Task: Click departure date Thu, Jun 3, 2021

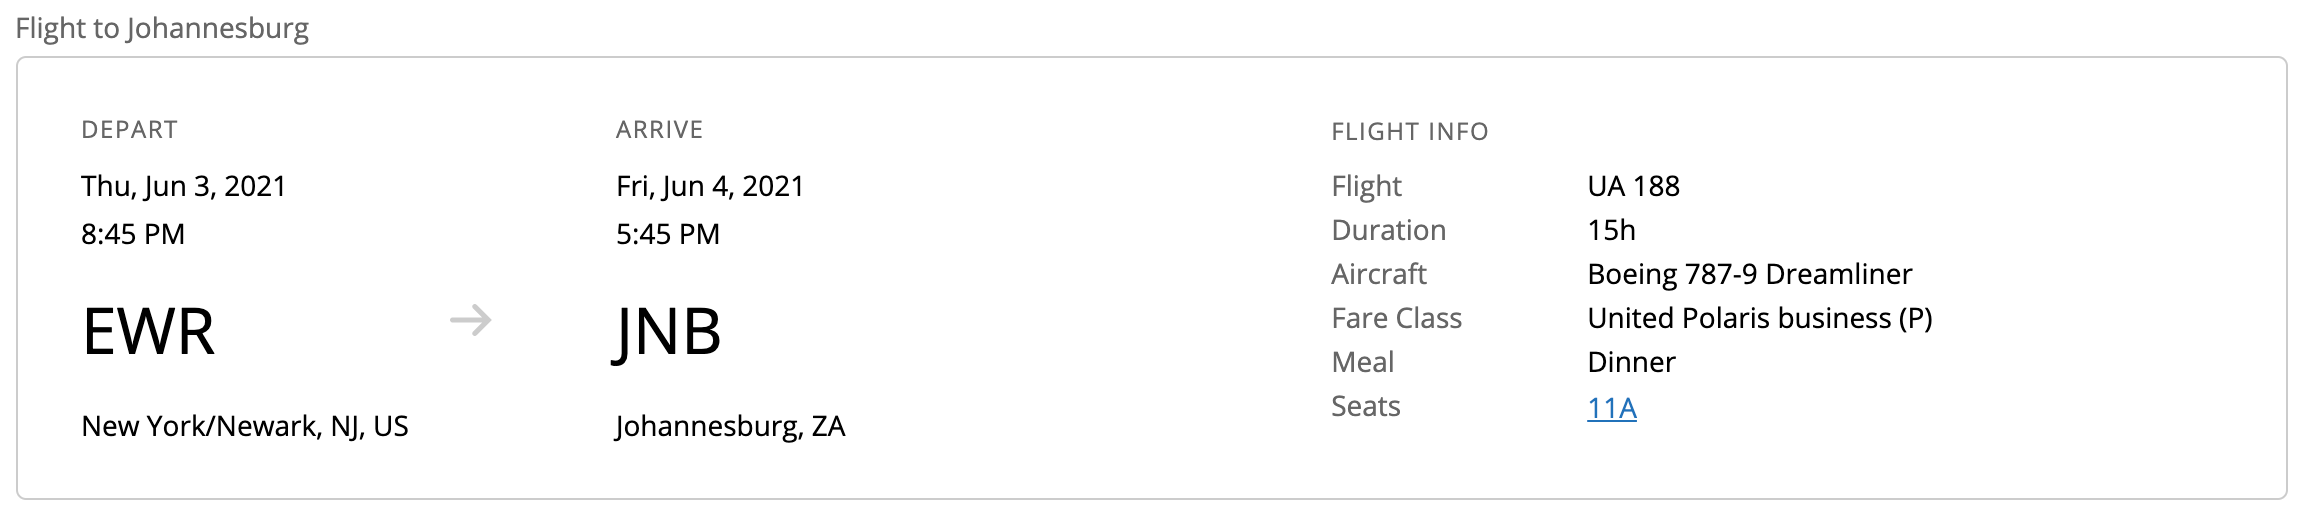Action: point(184,186)
